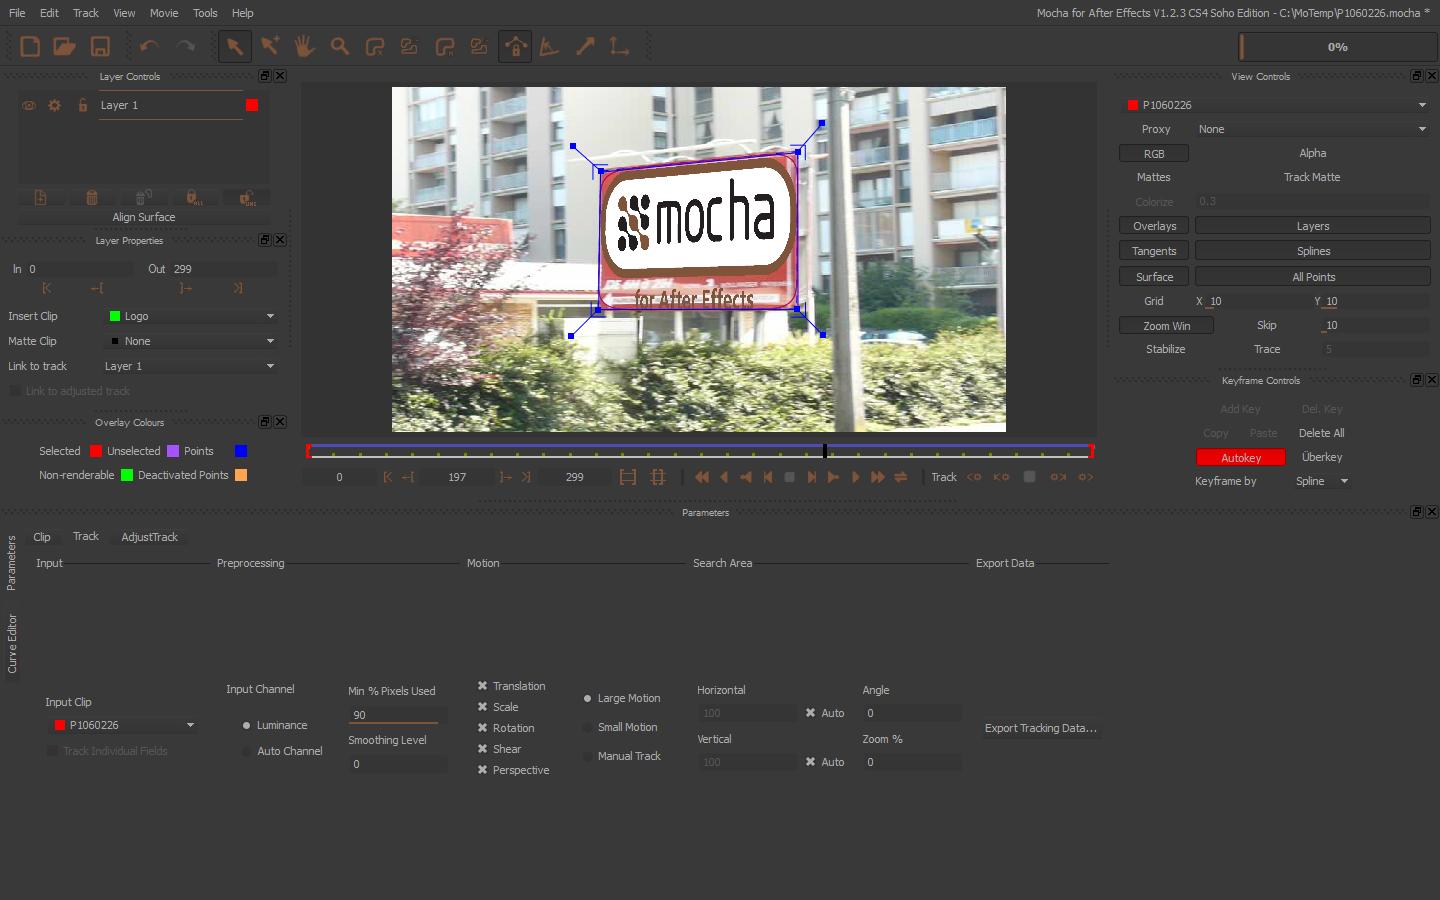This screenshot has width=1440, height=900.
Task: Select the arrow Pick tool
Action: 235,46
